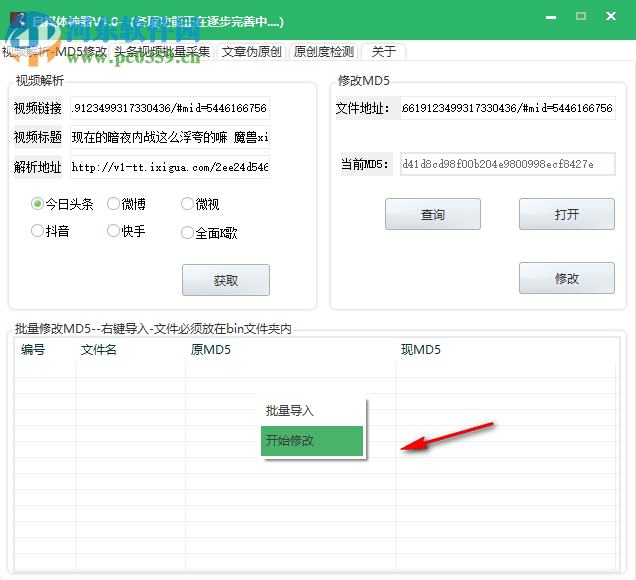Click the 视频标题 text field
The image size is (636, 580).
click(170, 137)
